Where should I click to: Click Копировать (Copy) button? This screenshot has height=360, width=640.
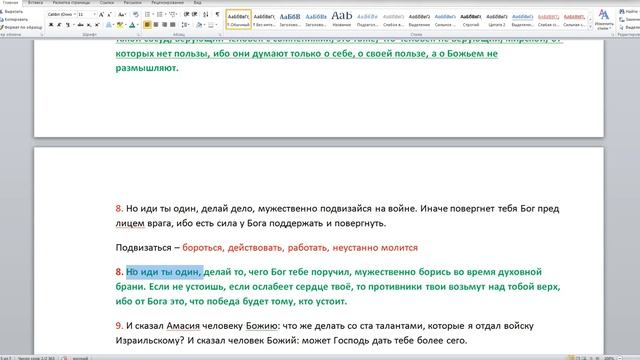click(15, 20)
